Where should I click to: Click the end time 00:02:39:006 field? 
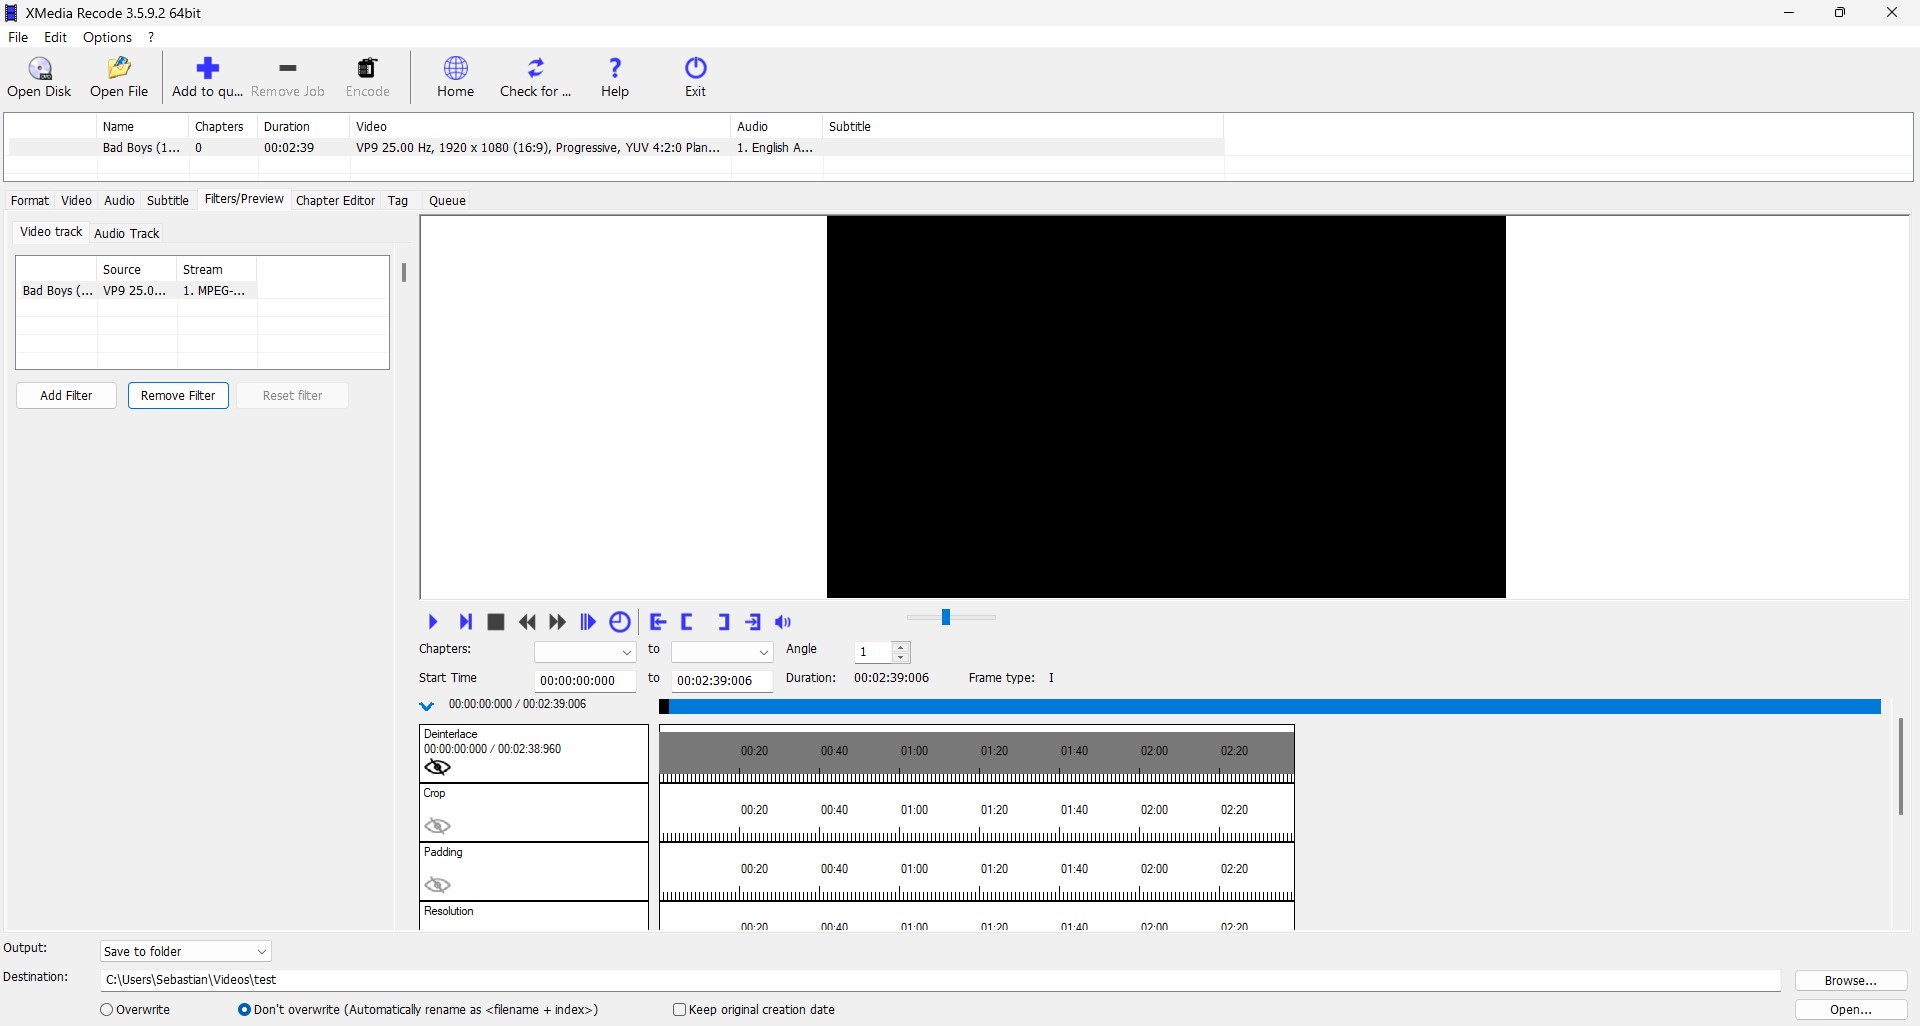point(722,680)
